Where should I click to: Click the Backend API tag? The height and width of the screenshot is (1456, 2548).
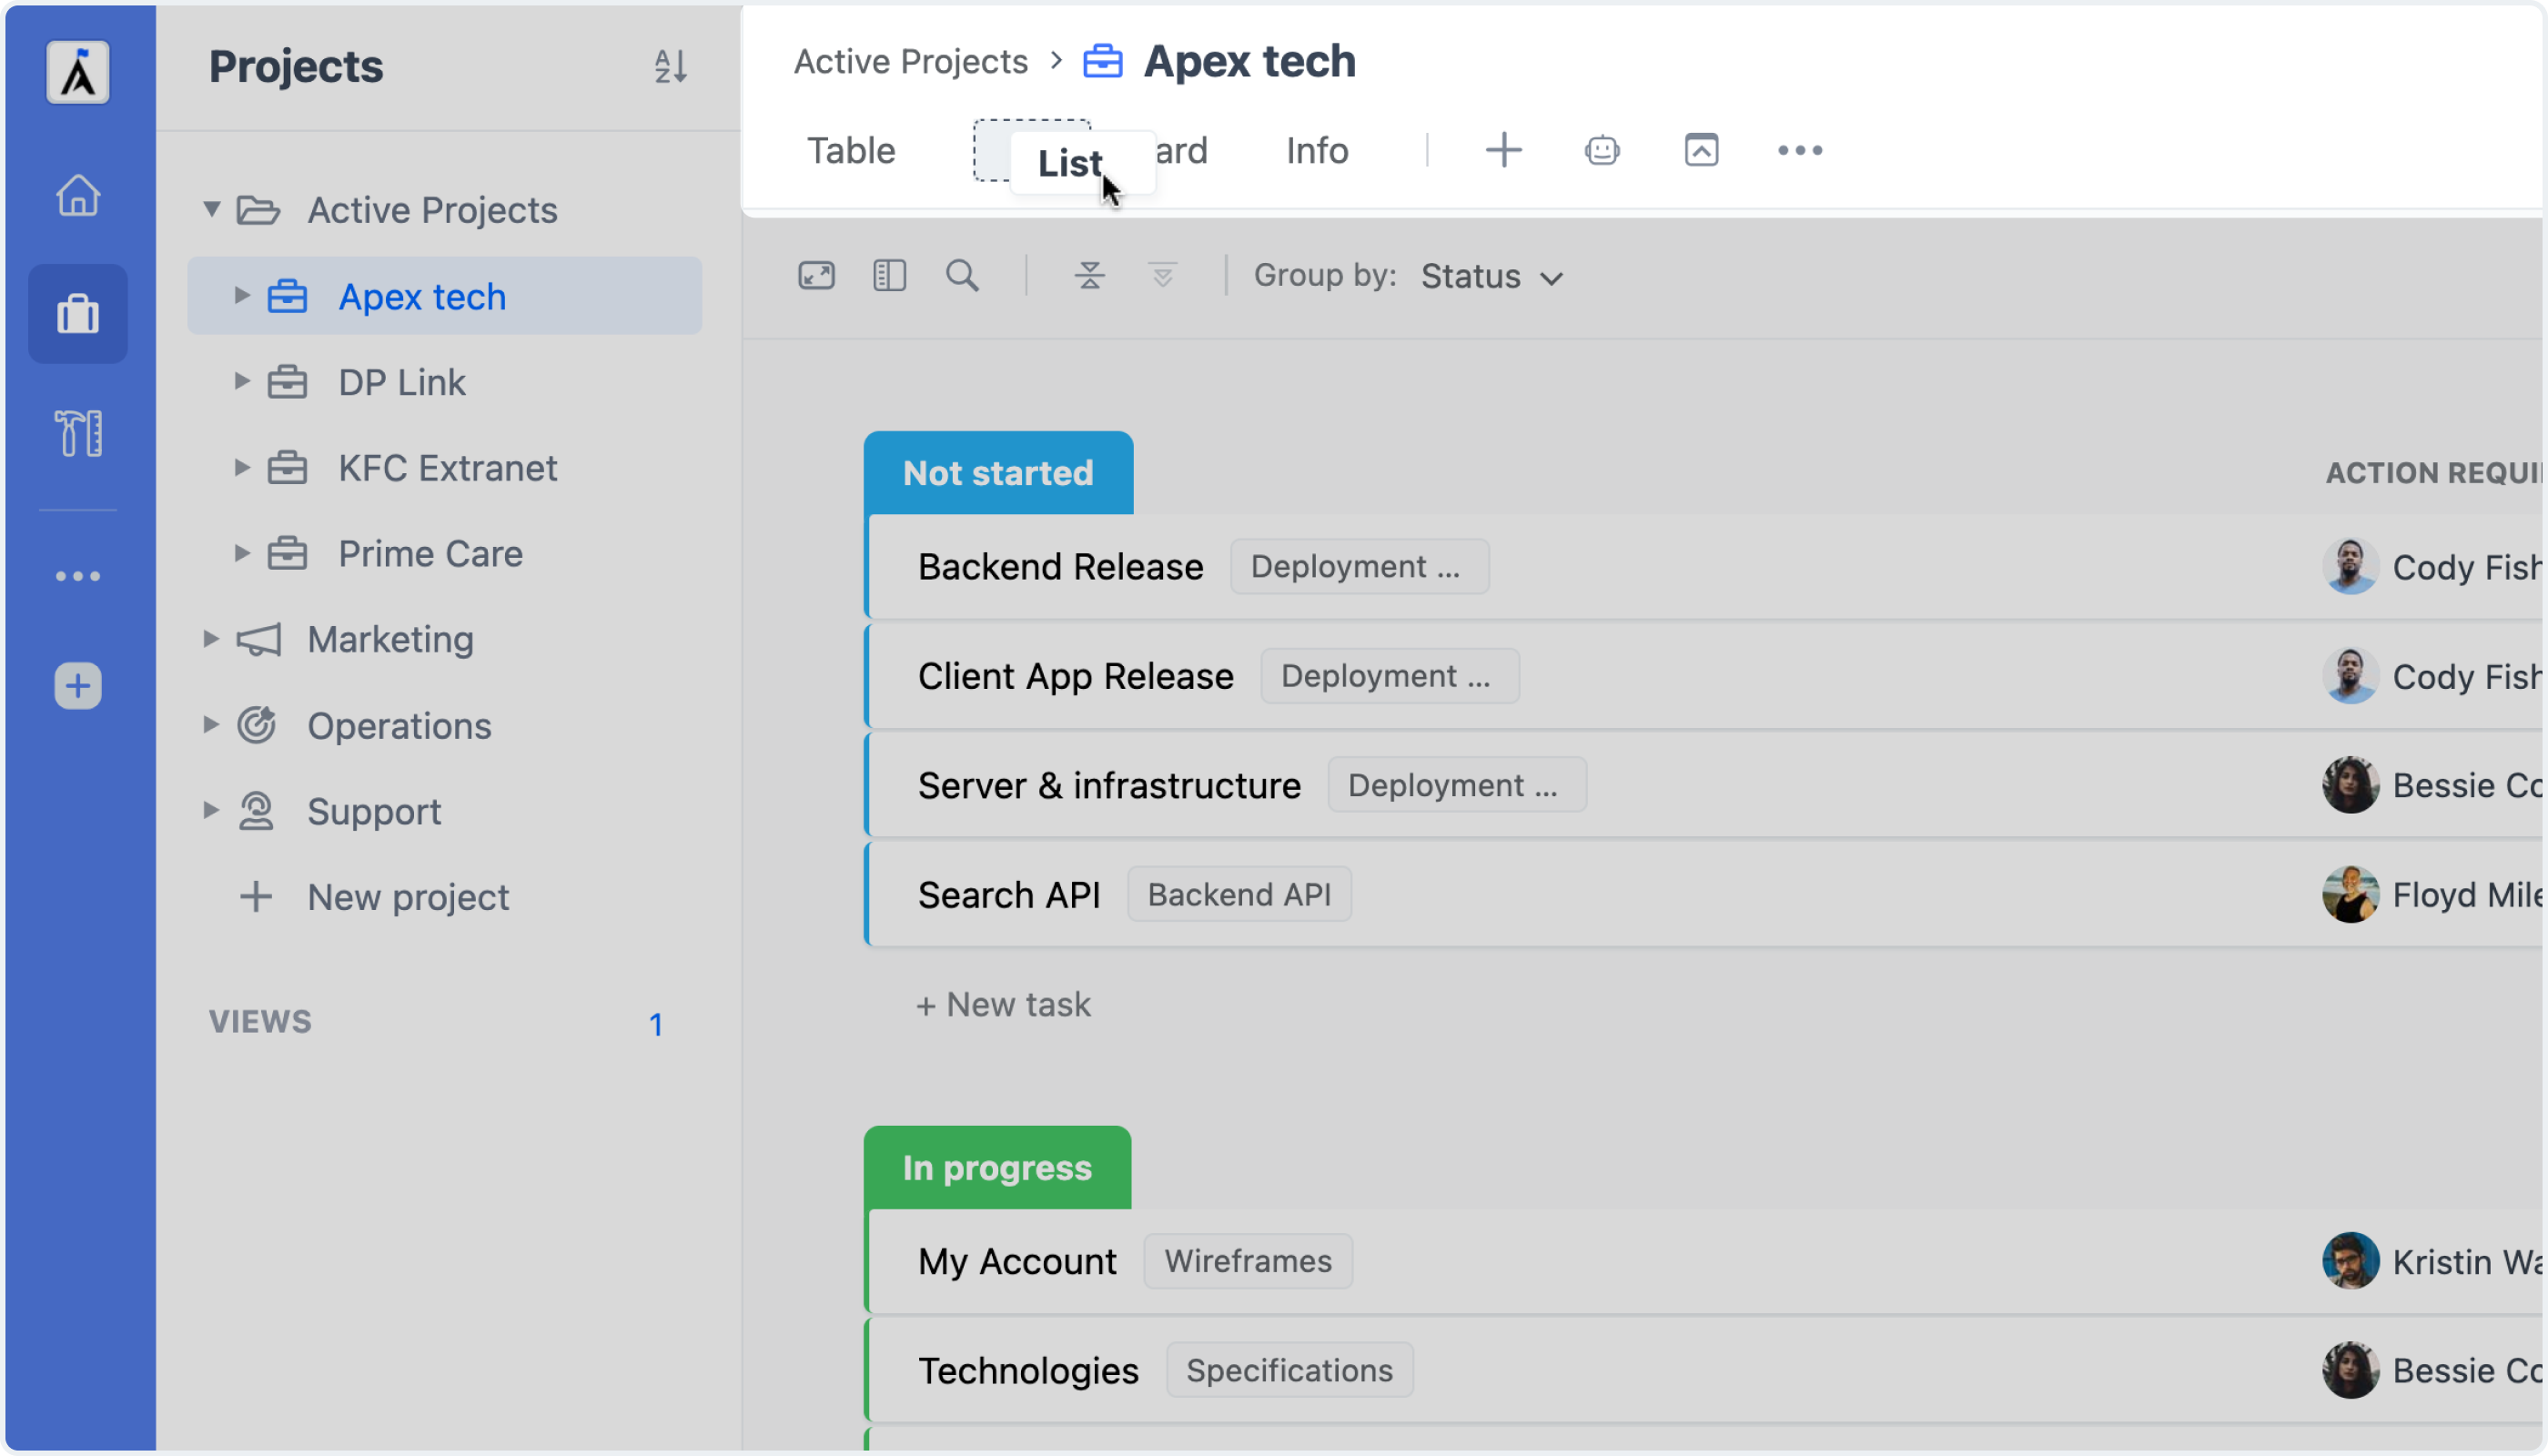[1239, 894]
